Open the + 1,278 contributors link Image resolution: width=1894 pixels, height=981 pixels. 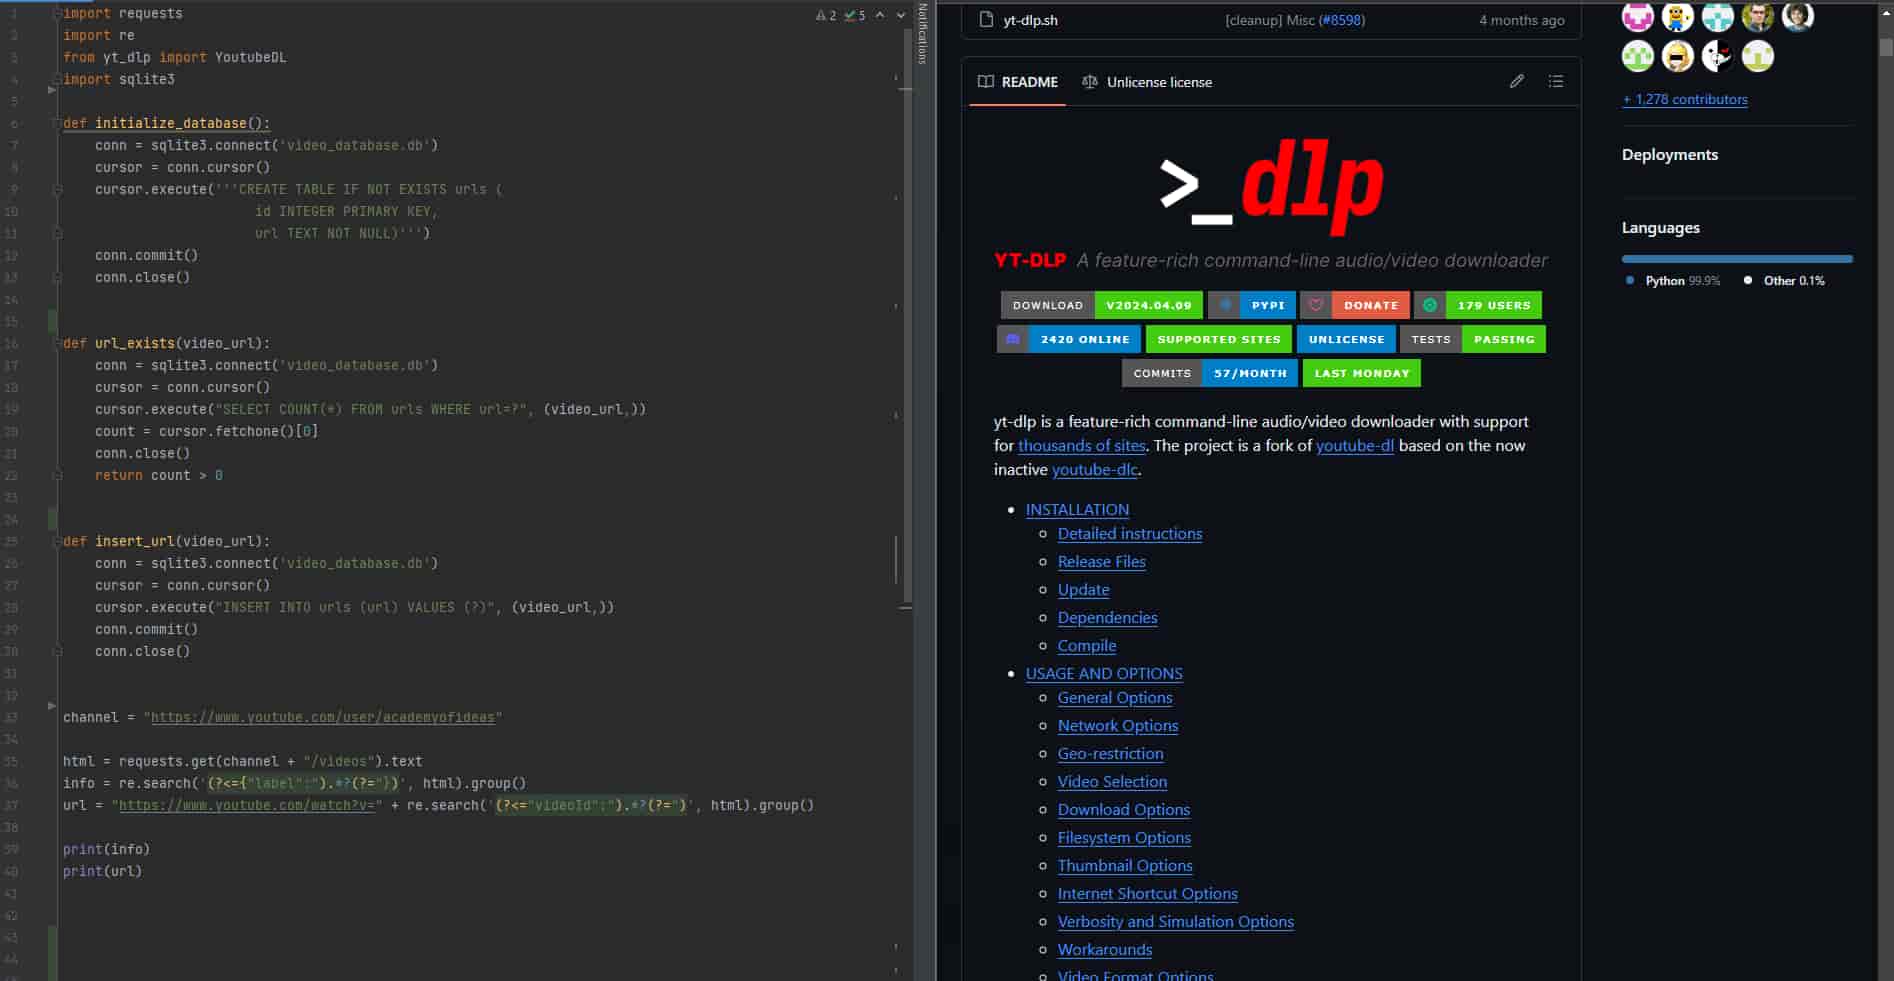(1685, 99)
